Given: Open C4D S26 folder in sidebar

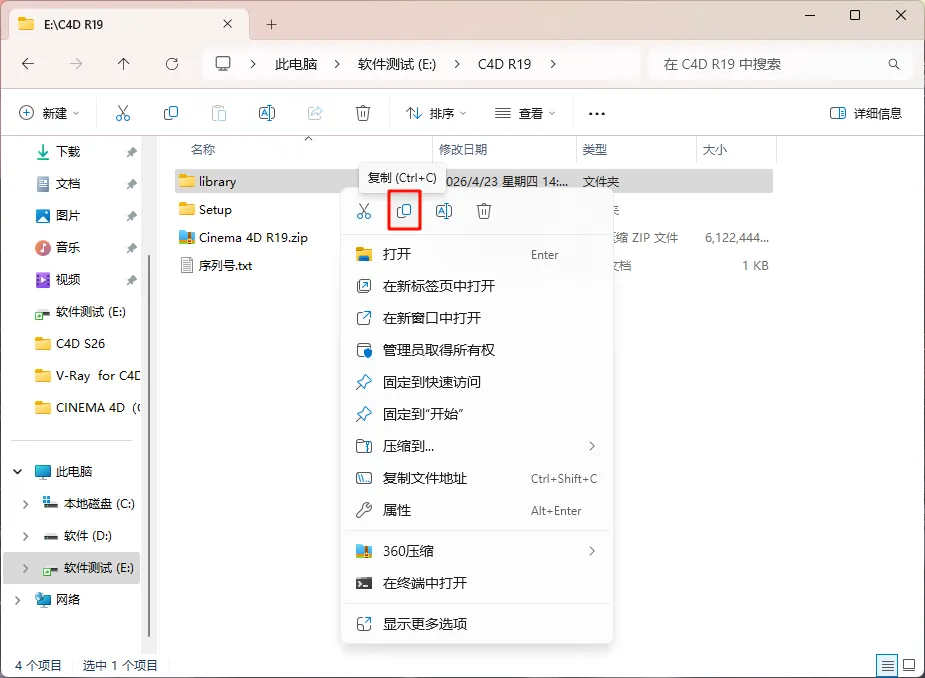Looking at the screenshot, I should [x=80, y=343].
